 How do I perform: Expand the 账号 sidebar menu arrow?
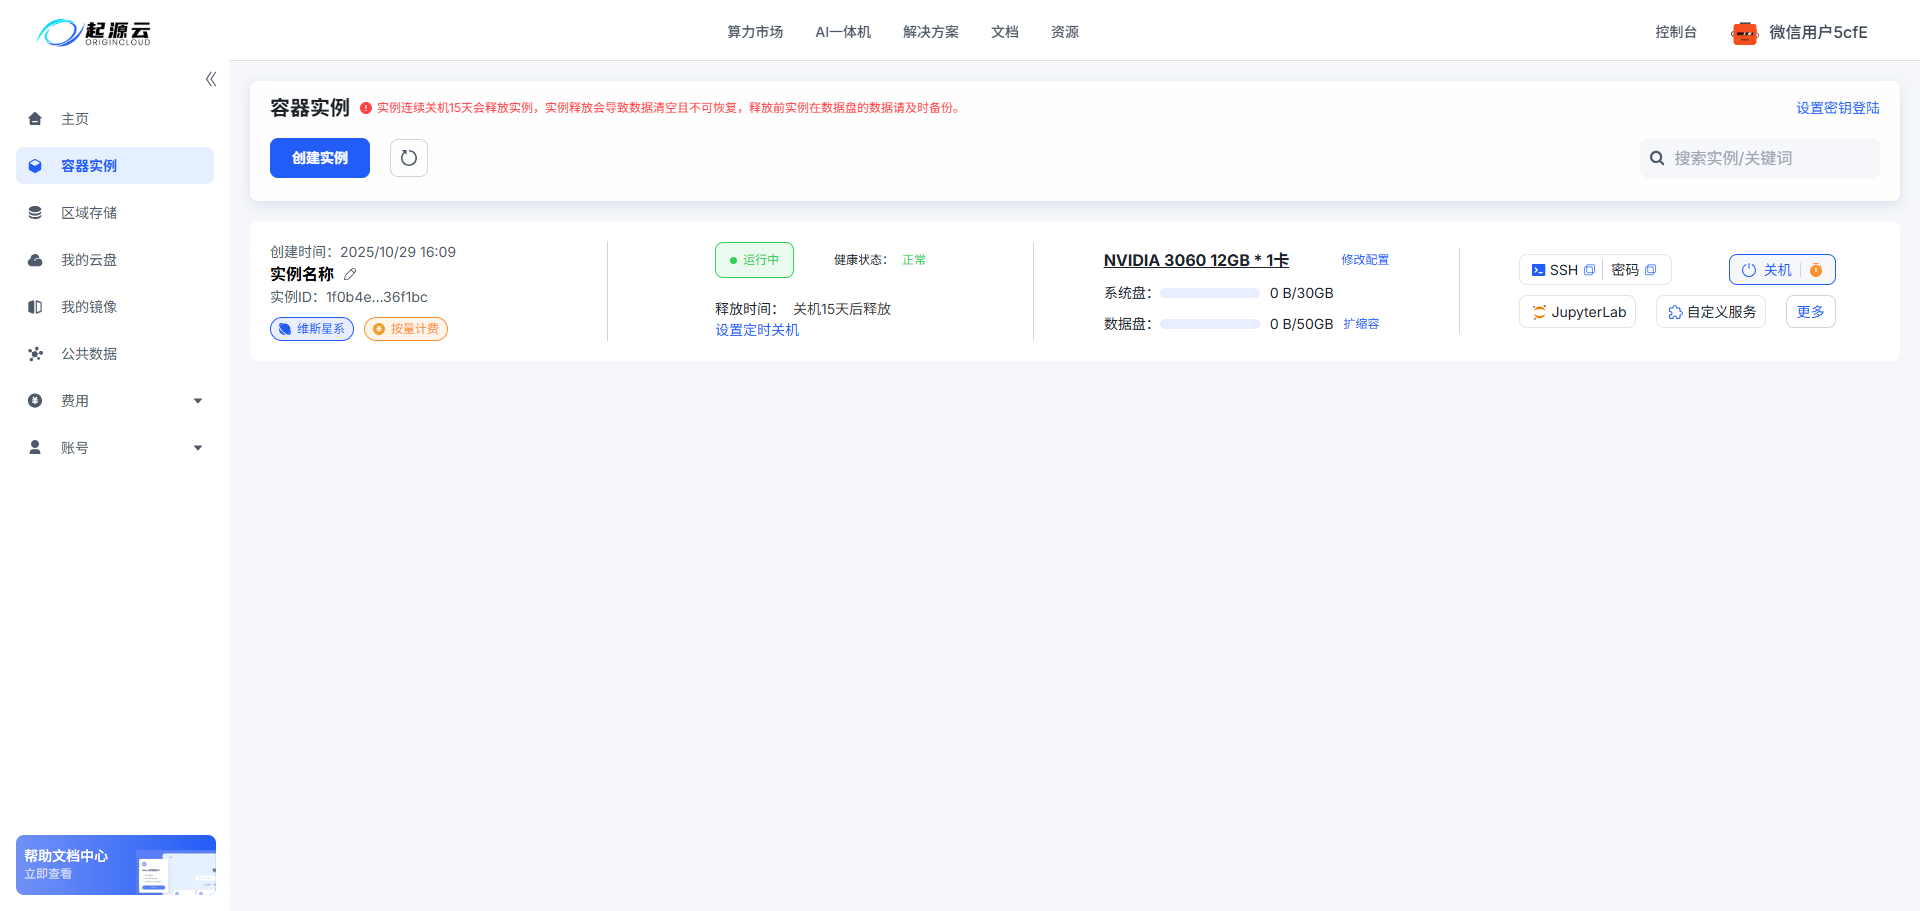click(198, 448)
